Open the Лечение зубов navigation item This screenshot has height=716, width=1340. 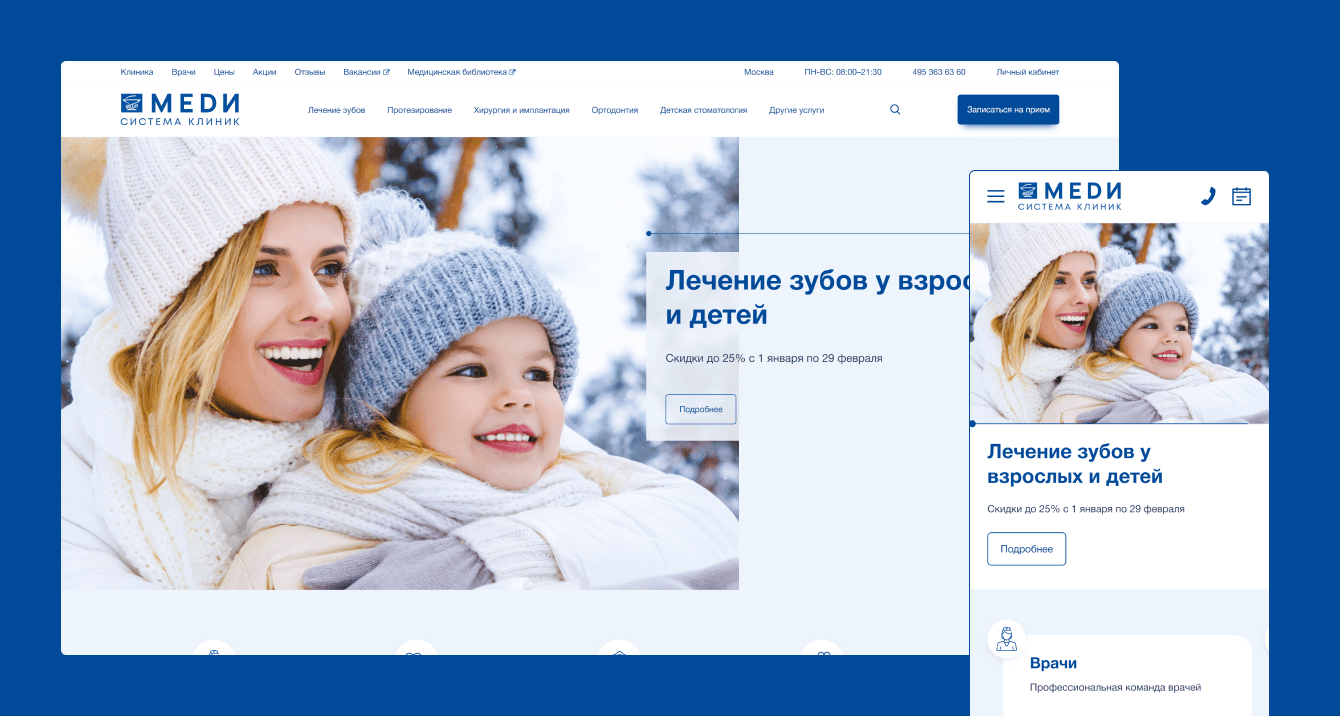336,110
